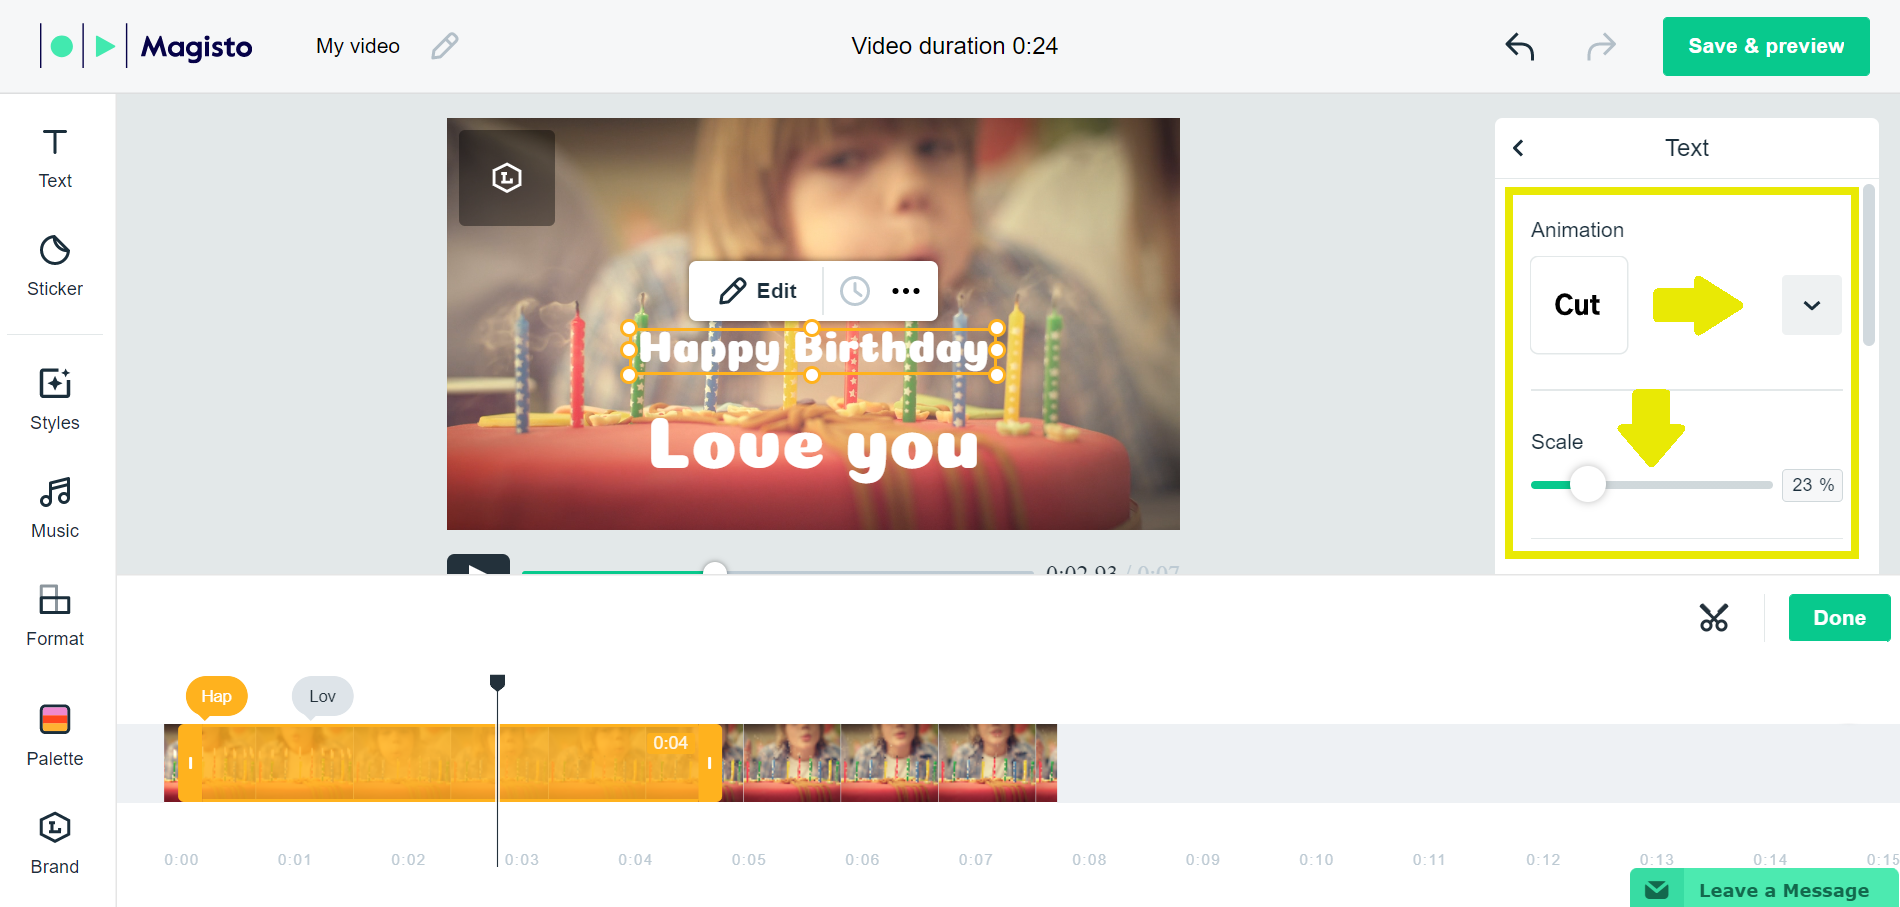Select the Cut animation tile
Screen dimensions: 1900x907
pos(1579,305)
